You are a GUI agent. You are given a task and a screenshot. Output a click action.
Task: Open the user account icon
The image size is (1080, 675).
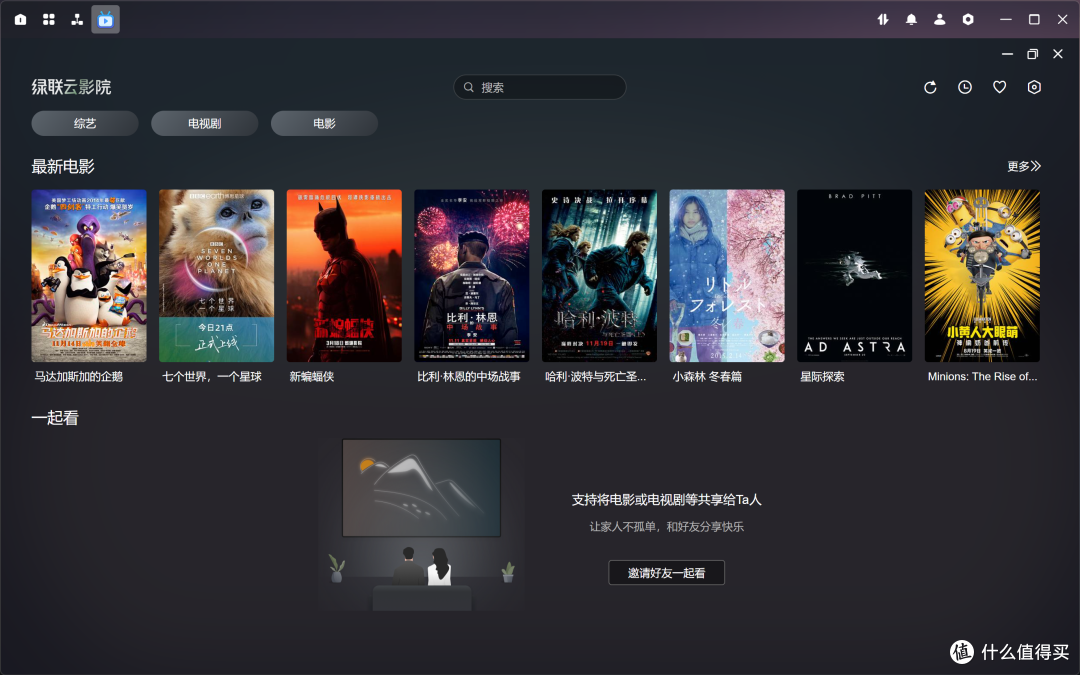point(939,19)
